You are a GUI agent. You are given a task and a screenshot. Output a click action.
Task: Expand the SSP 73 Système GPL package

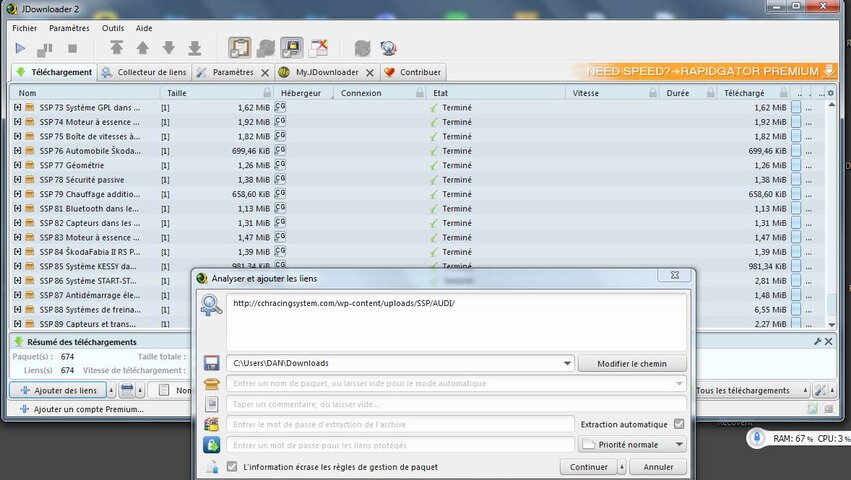coord(17,108)
